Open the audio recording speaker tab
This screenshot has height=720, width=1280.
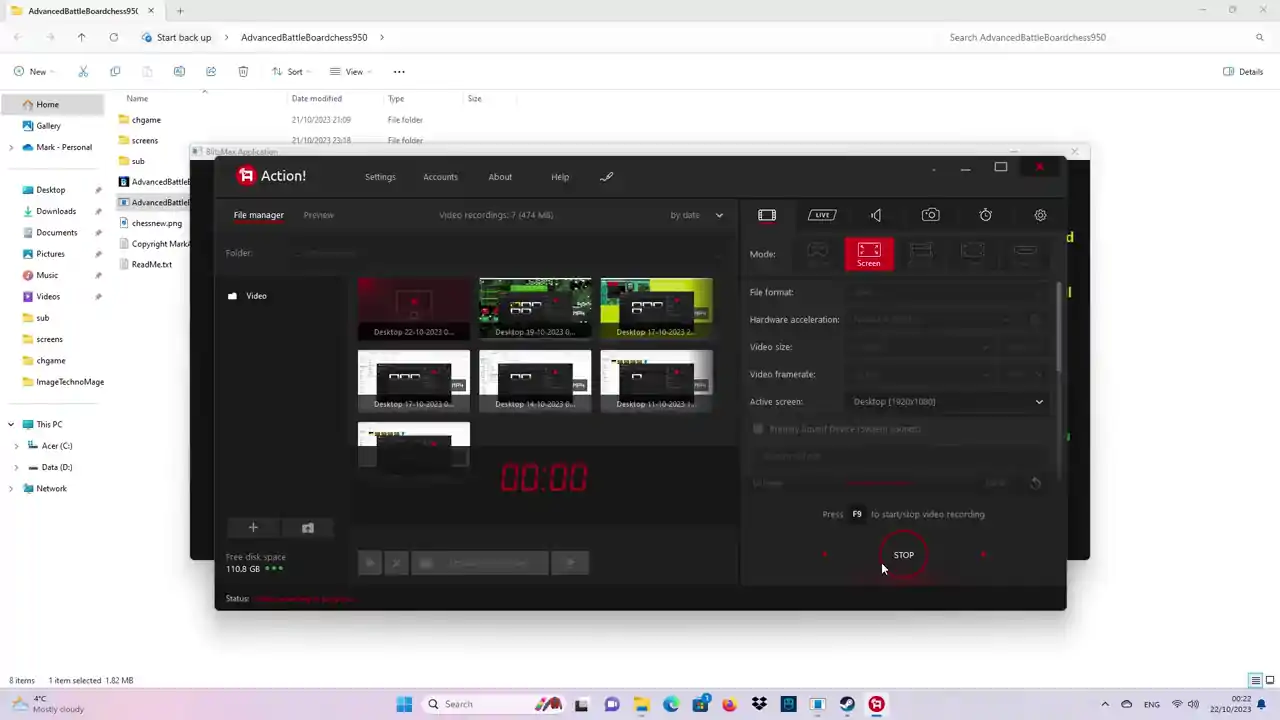[876, 215]
